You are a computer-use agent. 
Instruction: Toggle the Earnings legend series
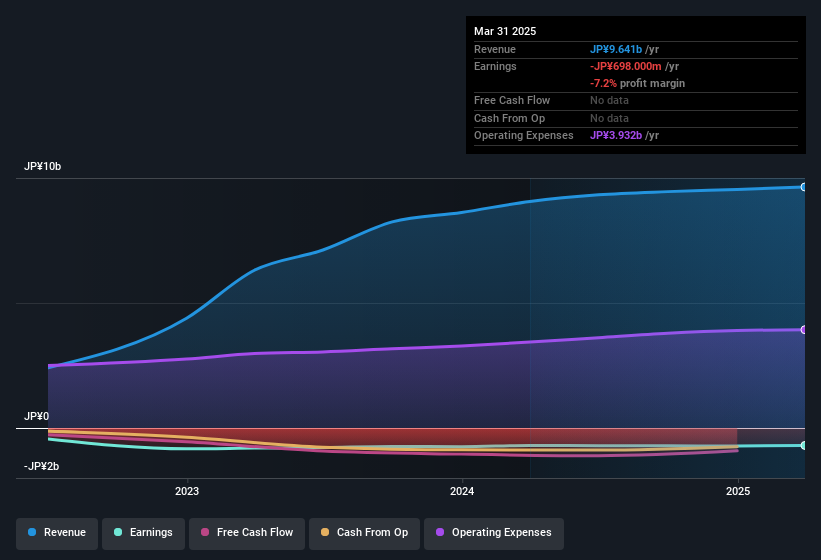coord(143,533)
